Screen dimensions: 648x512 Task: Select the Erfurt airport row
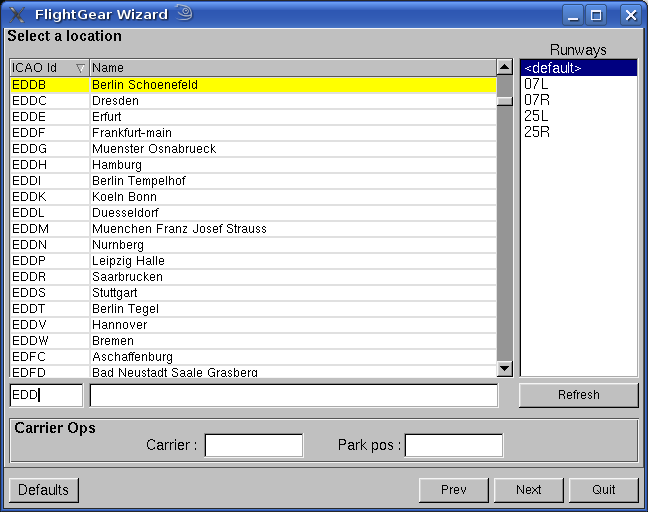tap(253, 117)
